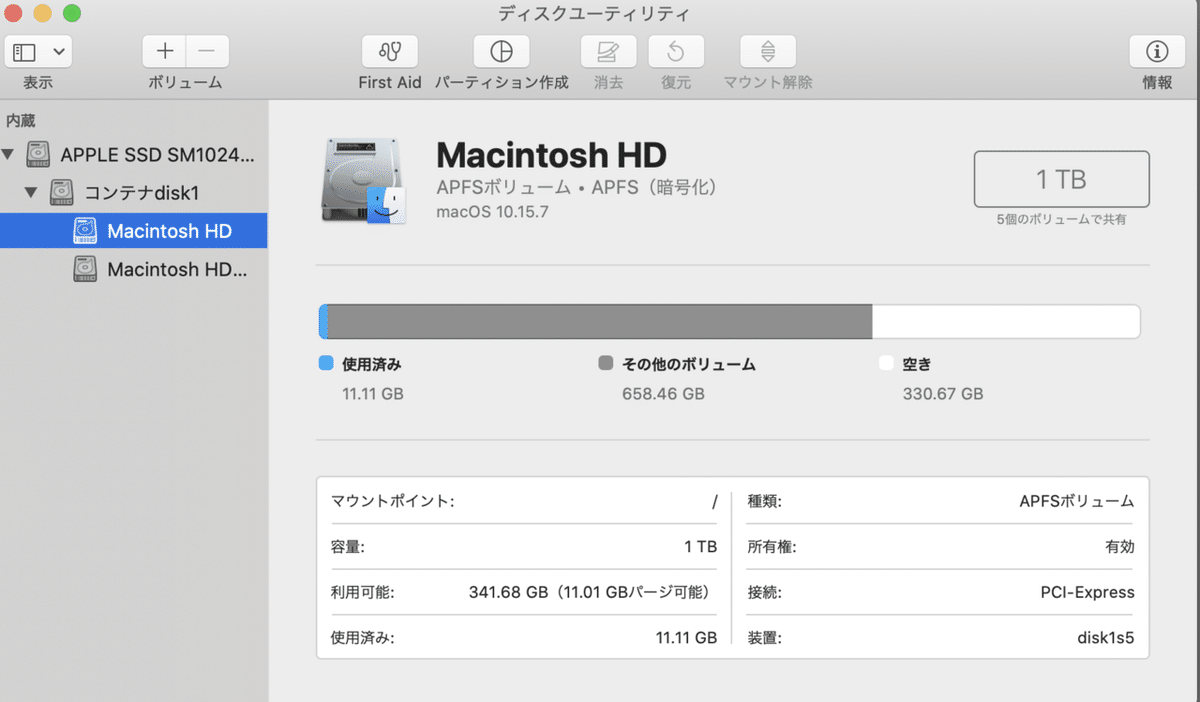Open the Info (情報) button
Image resolution: width=1200 pixels, height=702 pixels.
point(1157,51)
